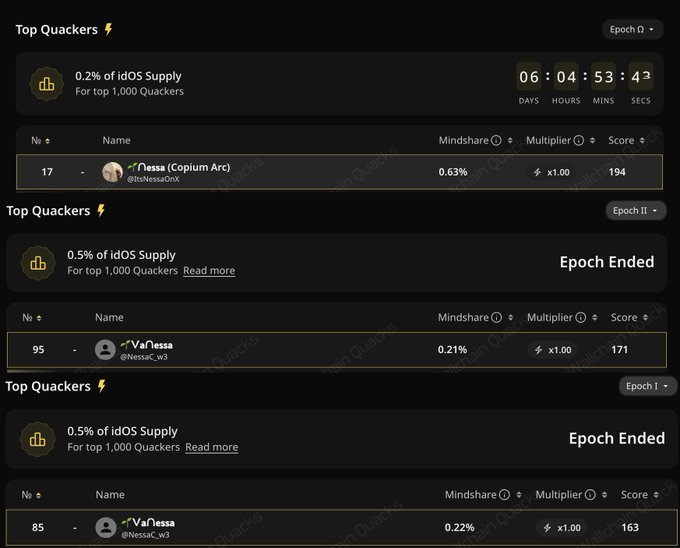
Task: Open Nessa (Copium Arc) profile avatar
Action: coord(113,172)
